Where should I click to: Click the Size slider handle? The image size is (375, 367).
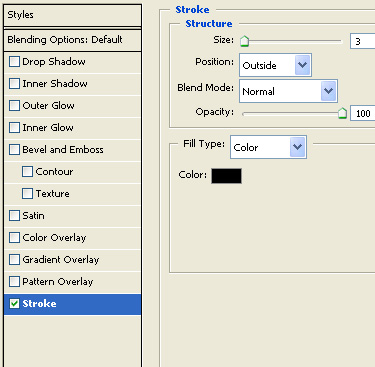coord(245,41)
